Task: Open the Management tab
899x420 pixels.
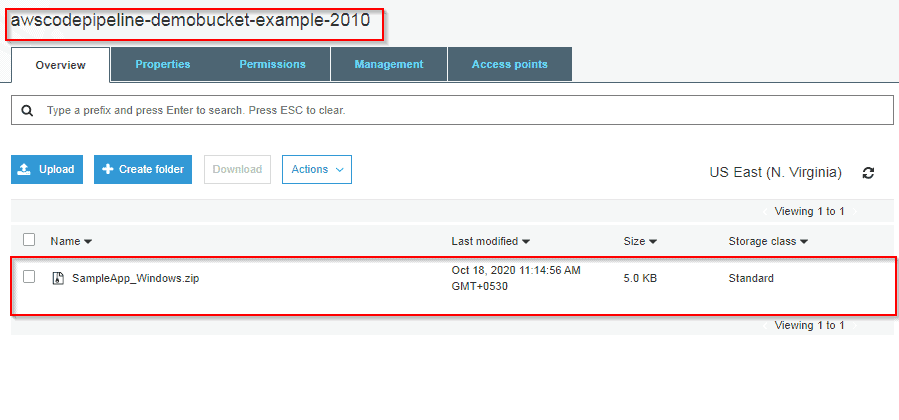Action: [x=389, y=64]
